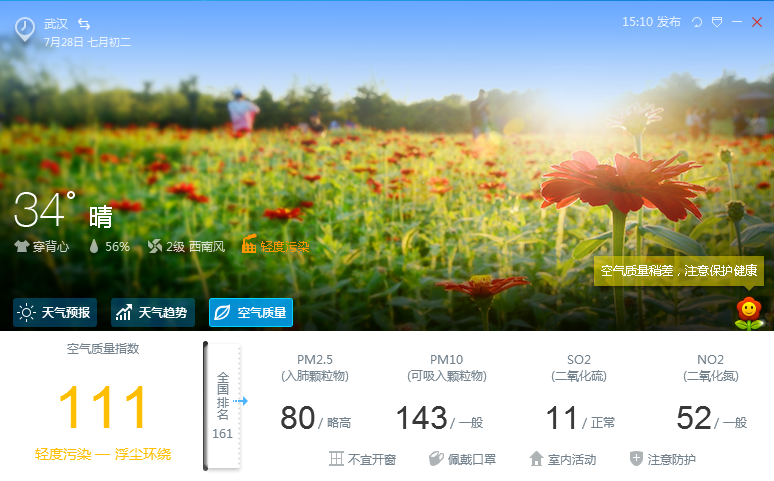Minimize the weather window
The image size is (774, 481).
point(737,22)
